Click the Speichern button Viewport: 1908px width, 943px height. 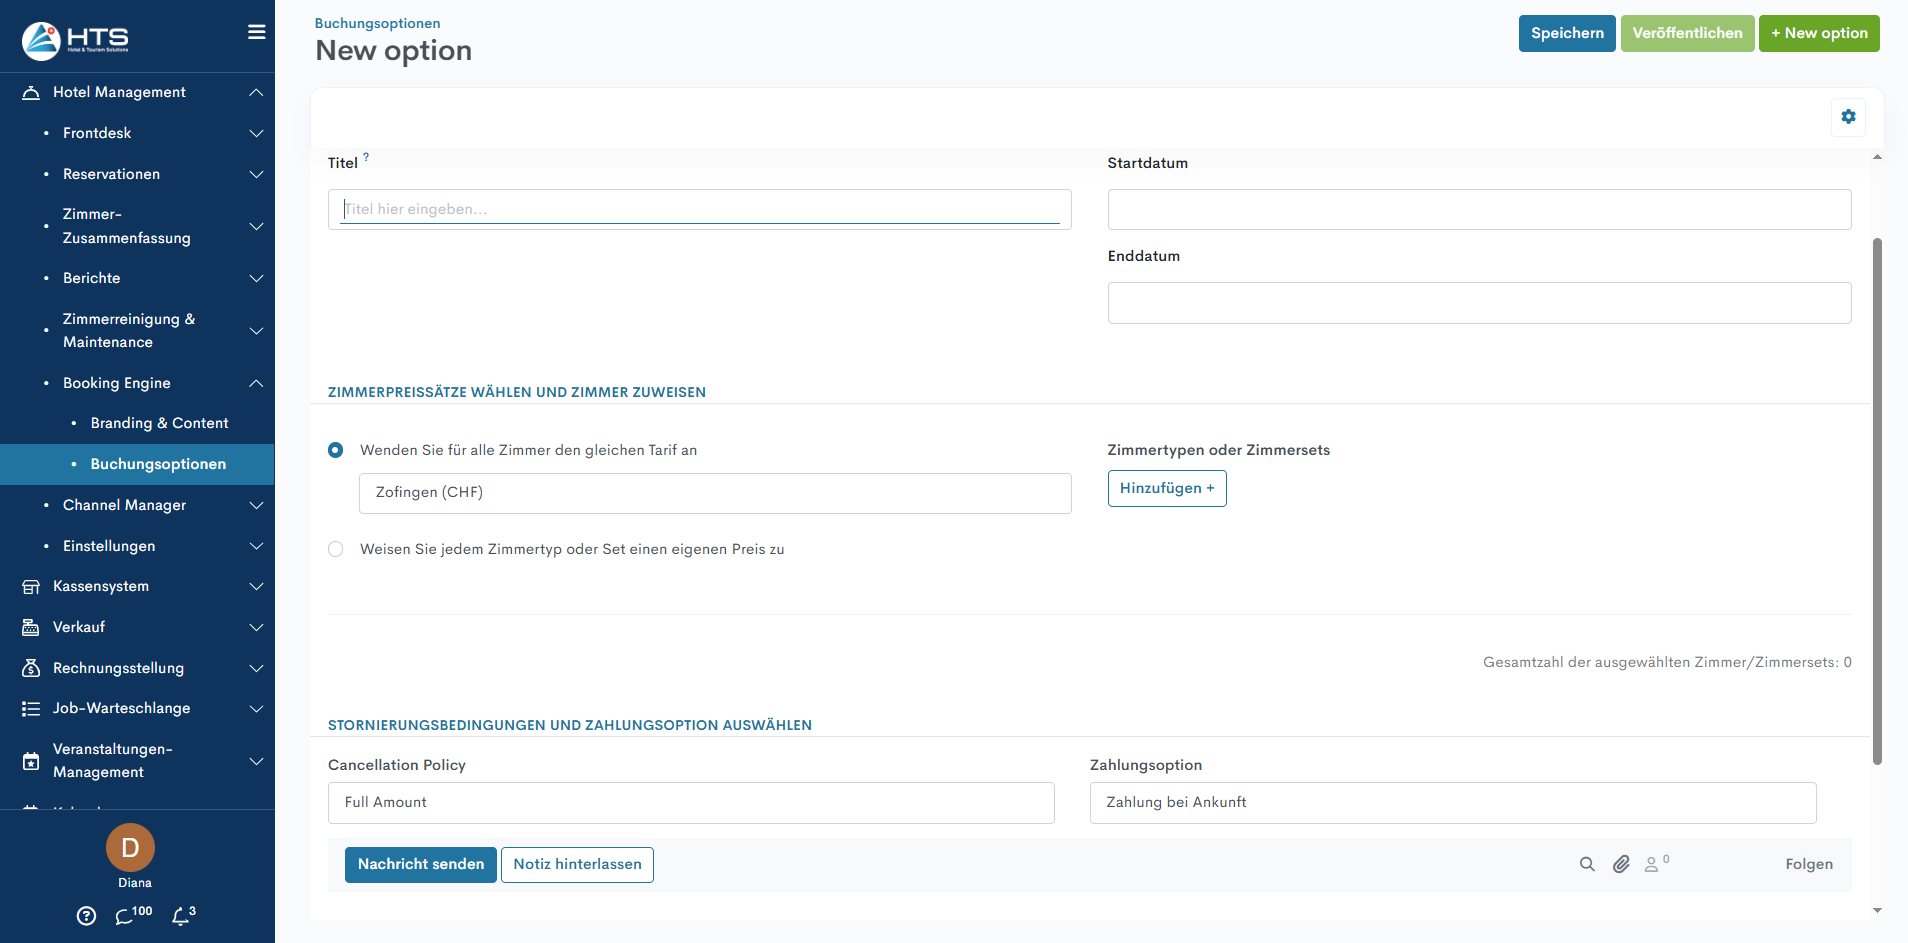[x=1566, y=33]
